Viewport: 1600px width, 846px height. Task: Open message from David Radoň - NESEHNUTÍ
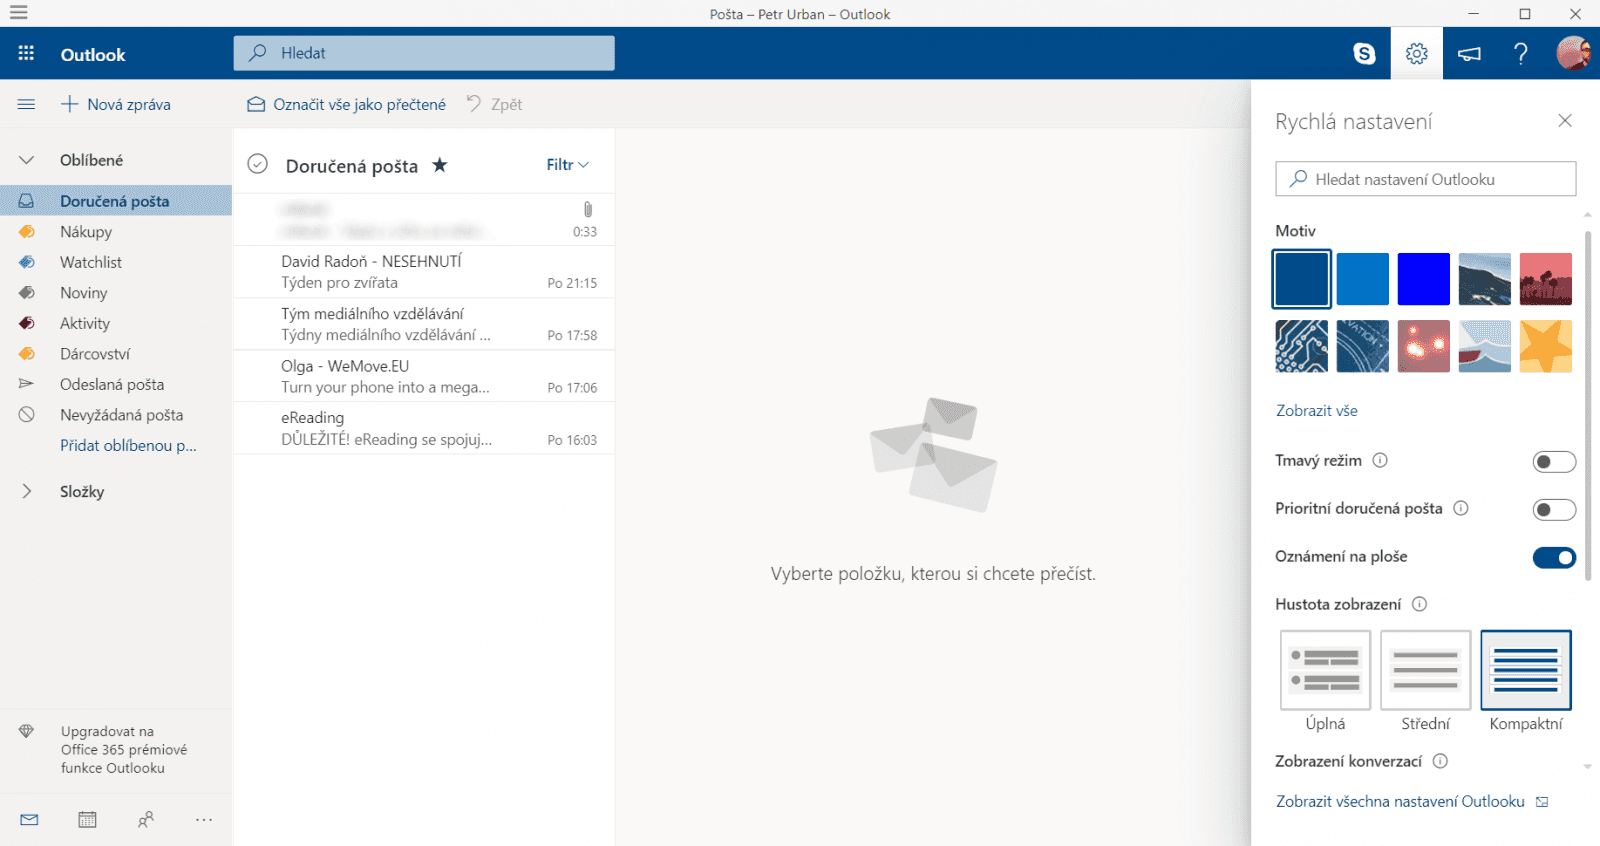pos(424,272)
